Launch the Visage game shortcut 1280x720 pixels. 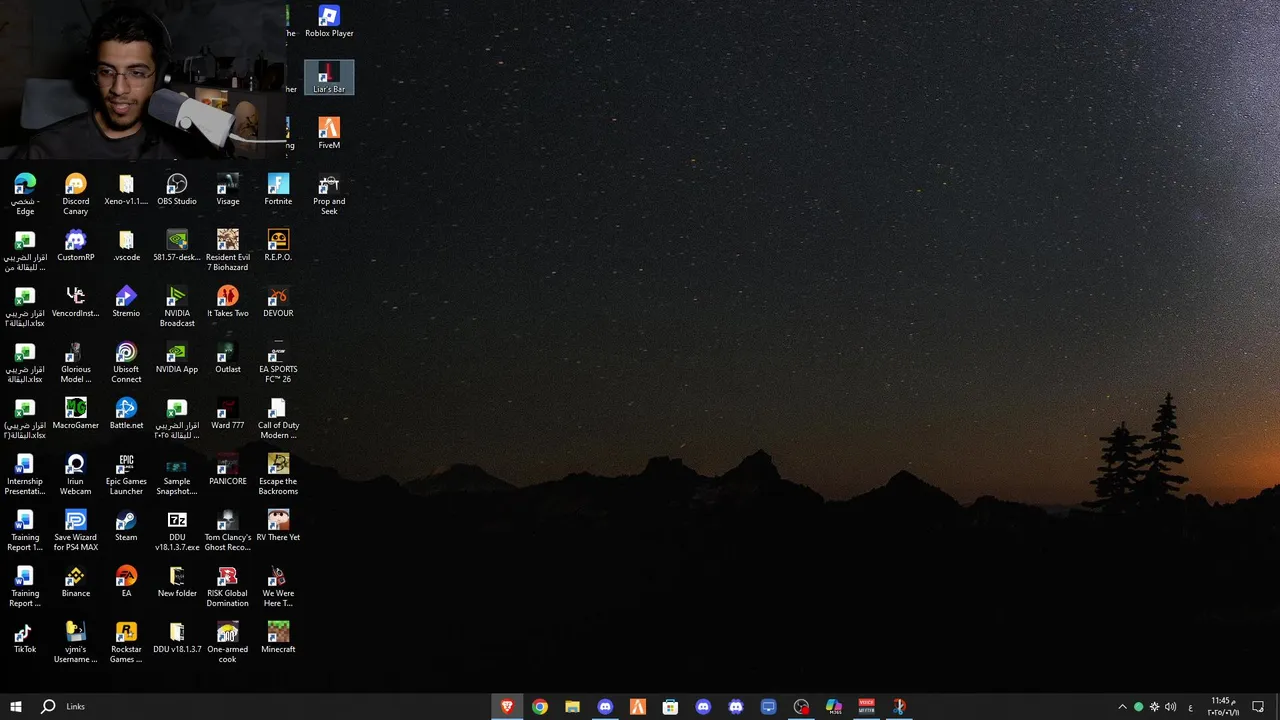[x=228, y=189]
